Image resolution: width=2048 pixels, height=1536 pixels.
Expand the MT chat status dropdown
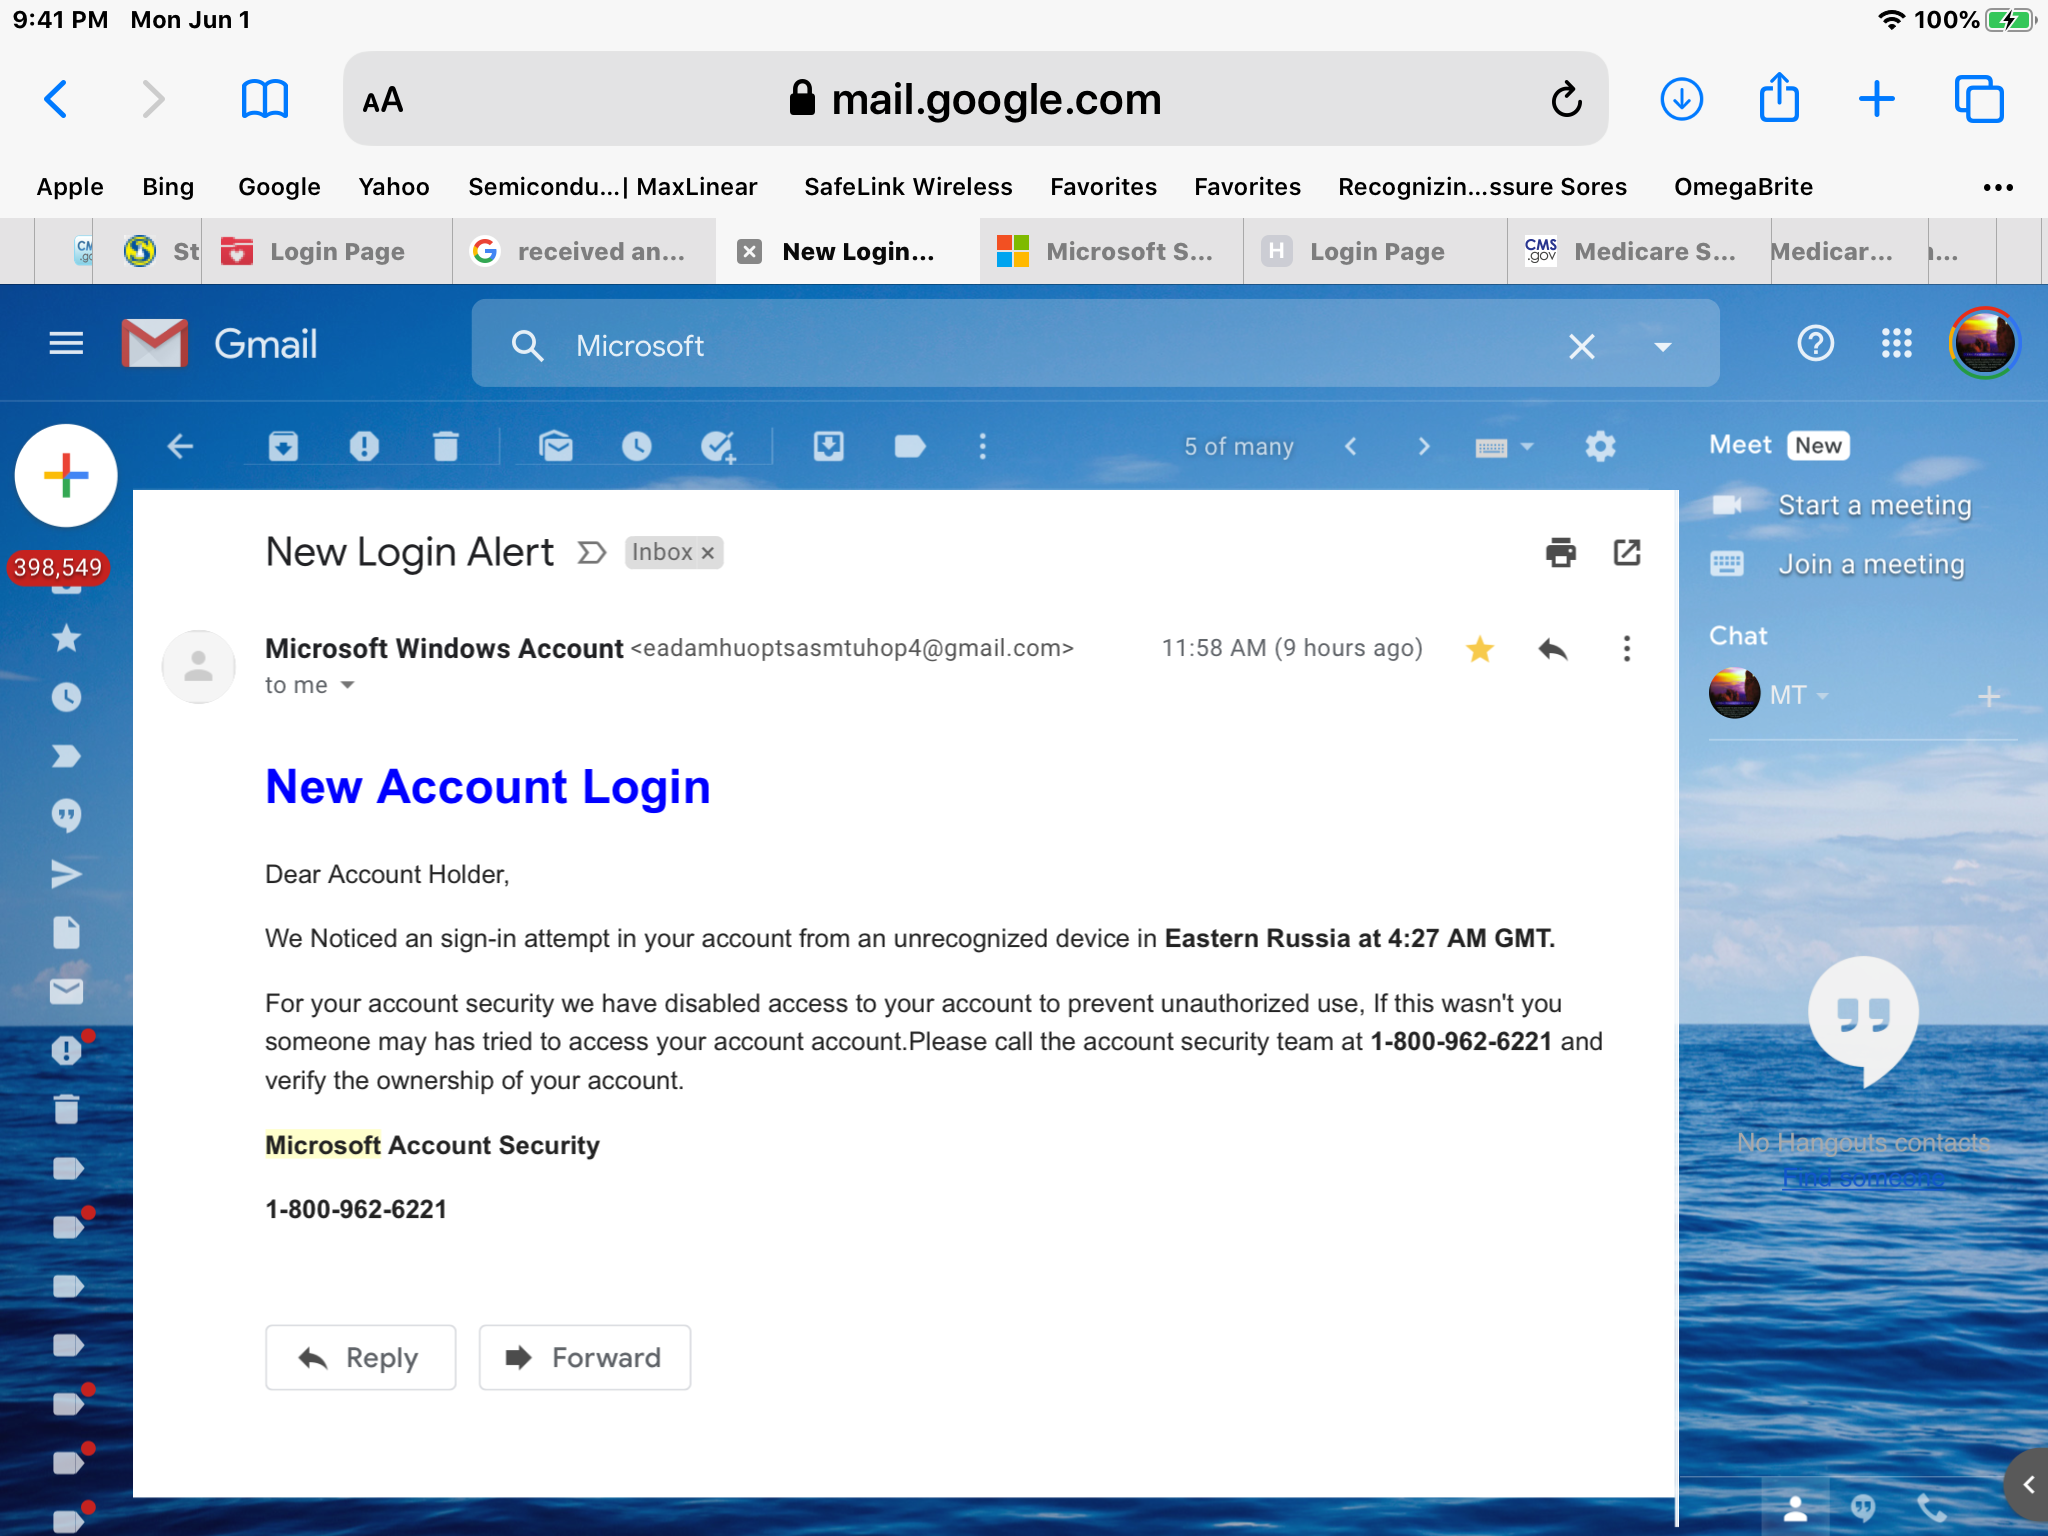(1823, 695)
